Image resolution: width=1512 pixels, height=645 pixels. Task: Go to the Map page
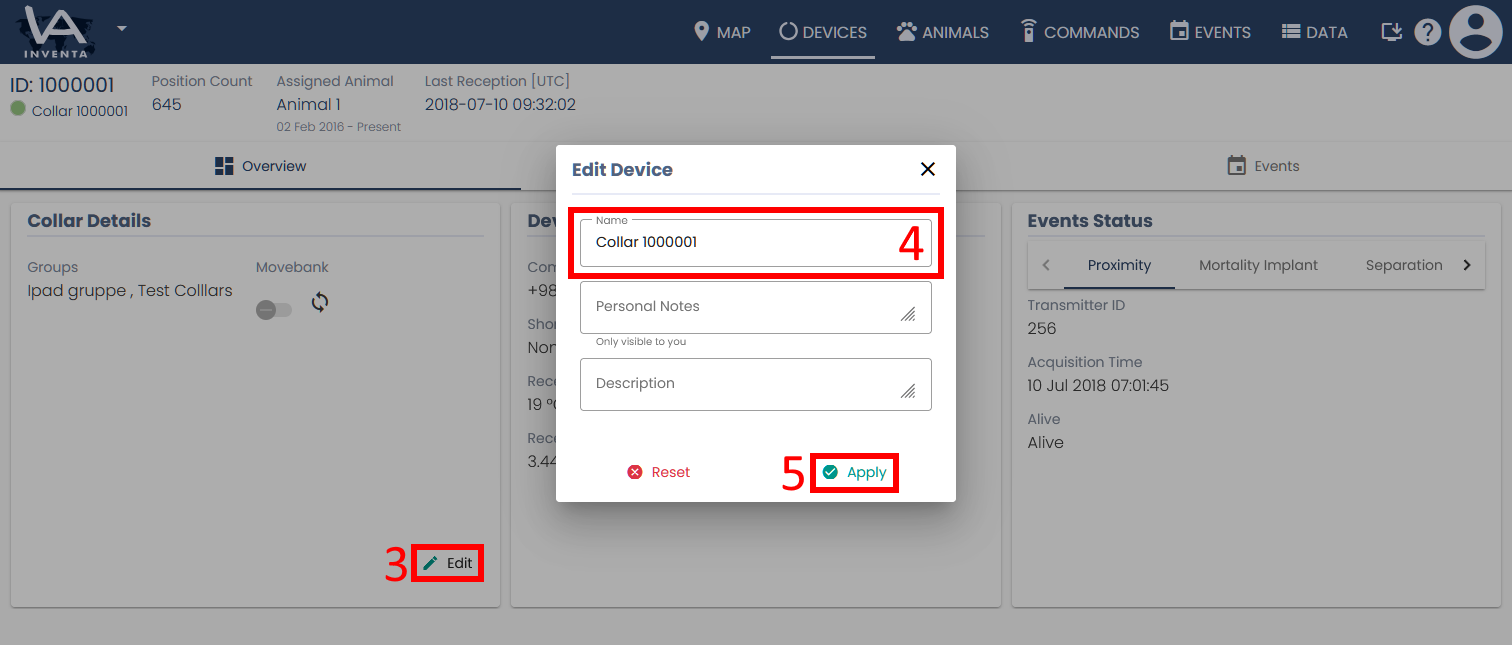[722, 32]
